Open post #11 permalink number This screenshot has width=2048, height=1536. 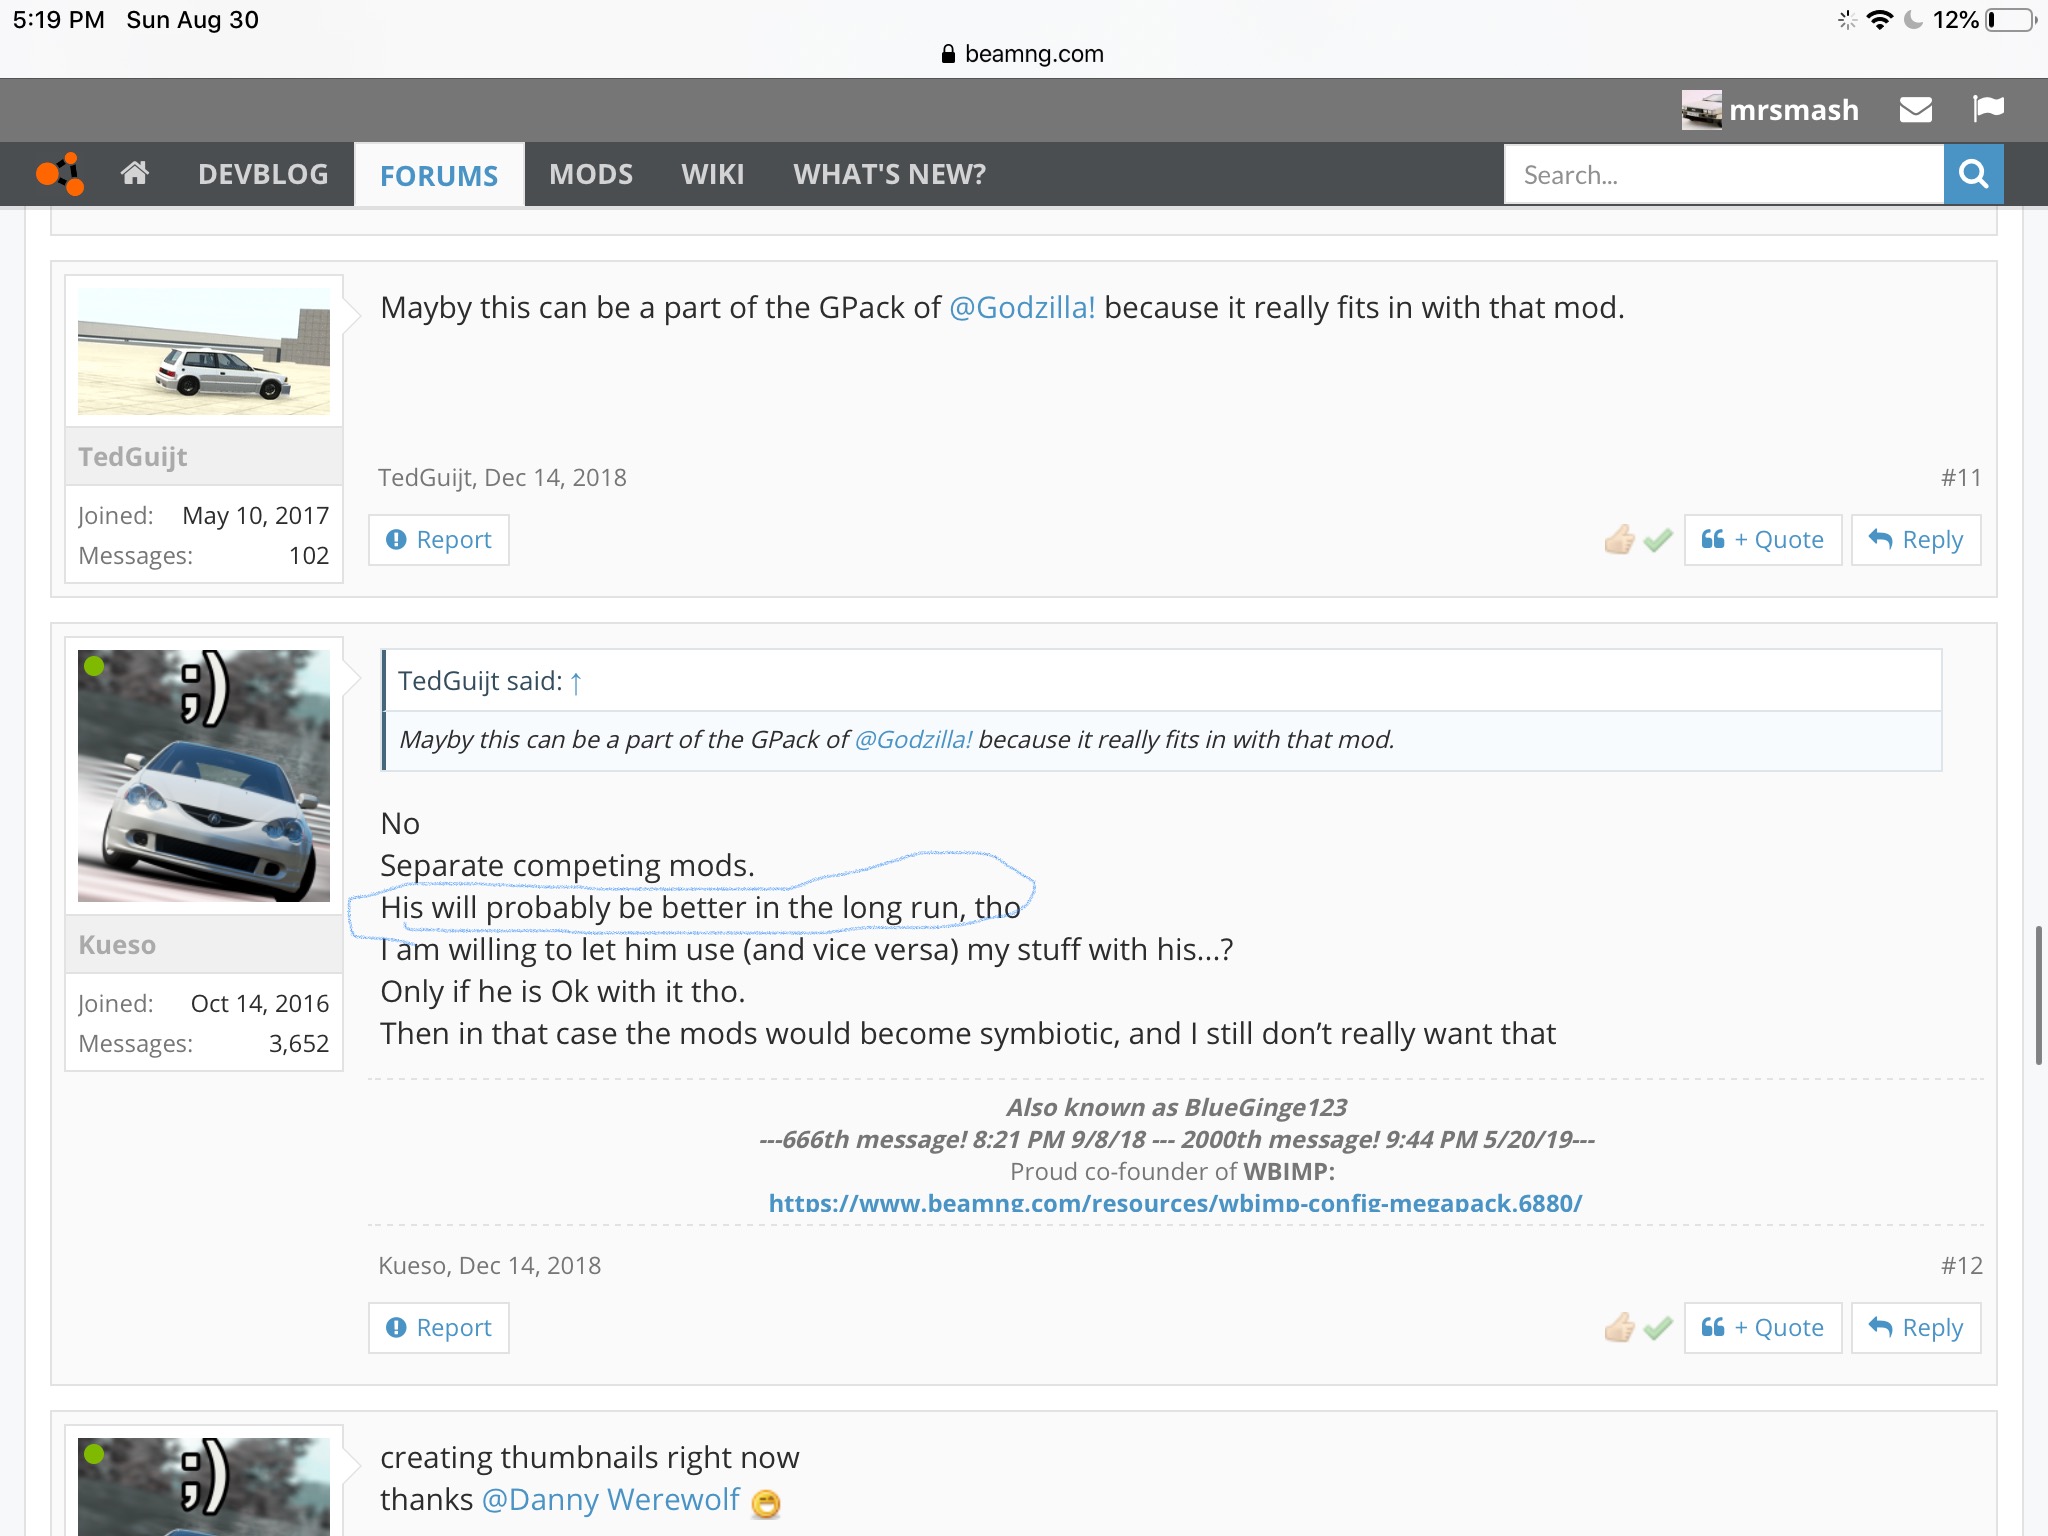tap(1961, 478)
